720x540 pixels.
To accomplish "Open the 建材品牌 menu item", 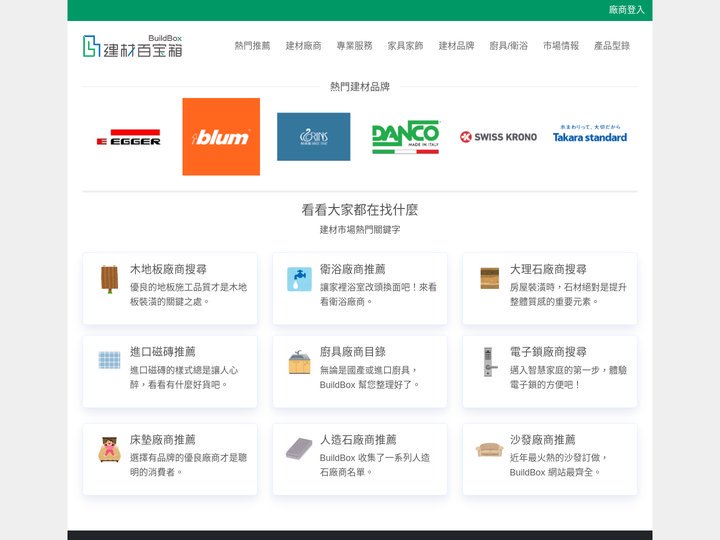I will (456, 45).
